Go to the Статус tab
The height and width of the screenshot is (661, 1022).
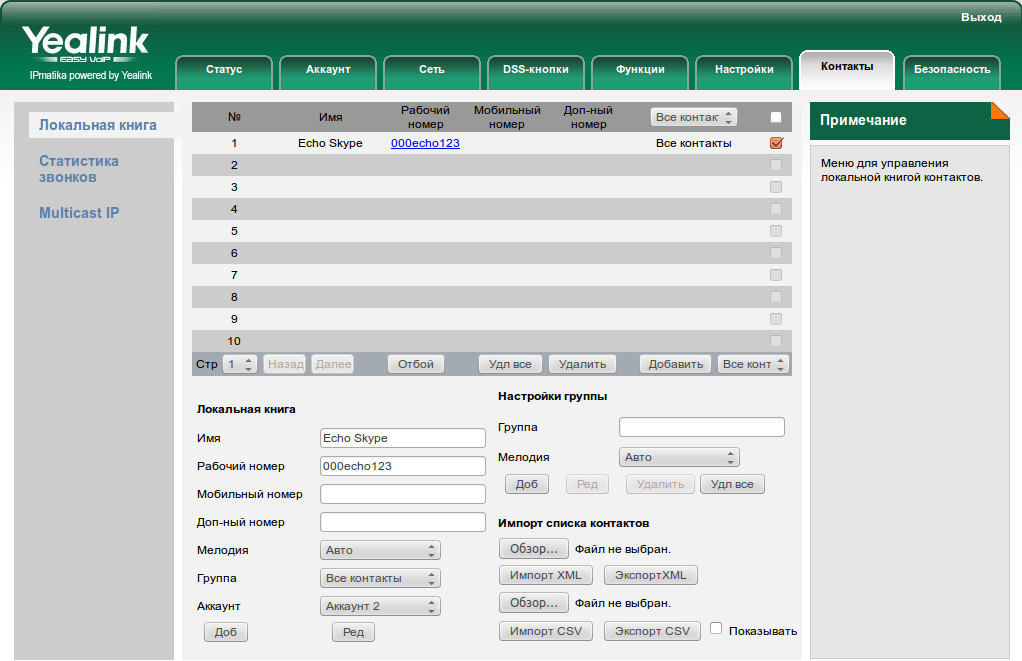coord(224,70)
